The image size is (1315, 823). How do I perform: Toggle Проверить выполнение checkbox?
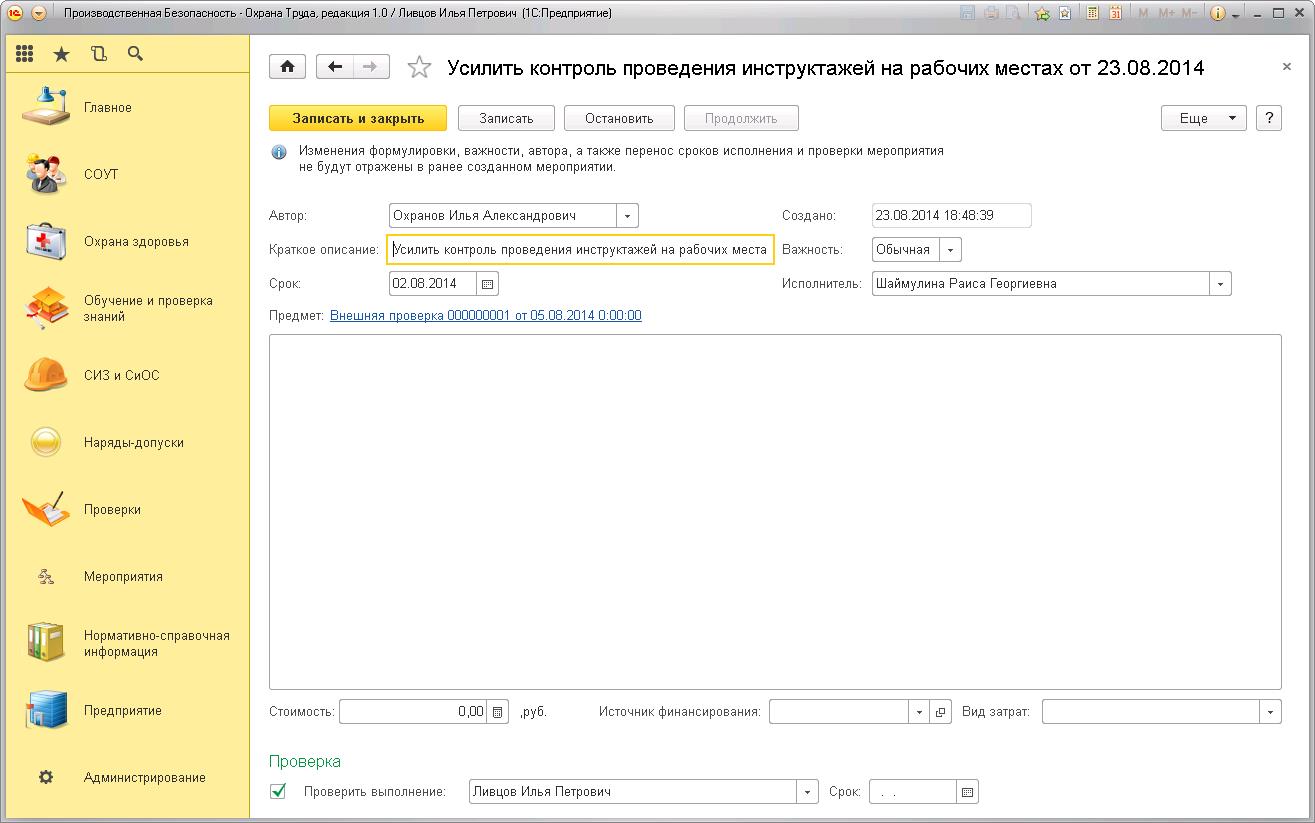pos(278,791)
